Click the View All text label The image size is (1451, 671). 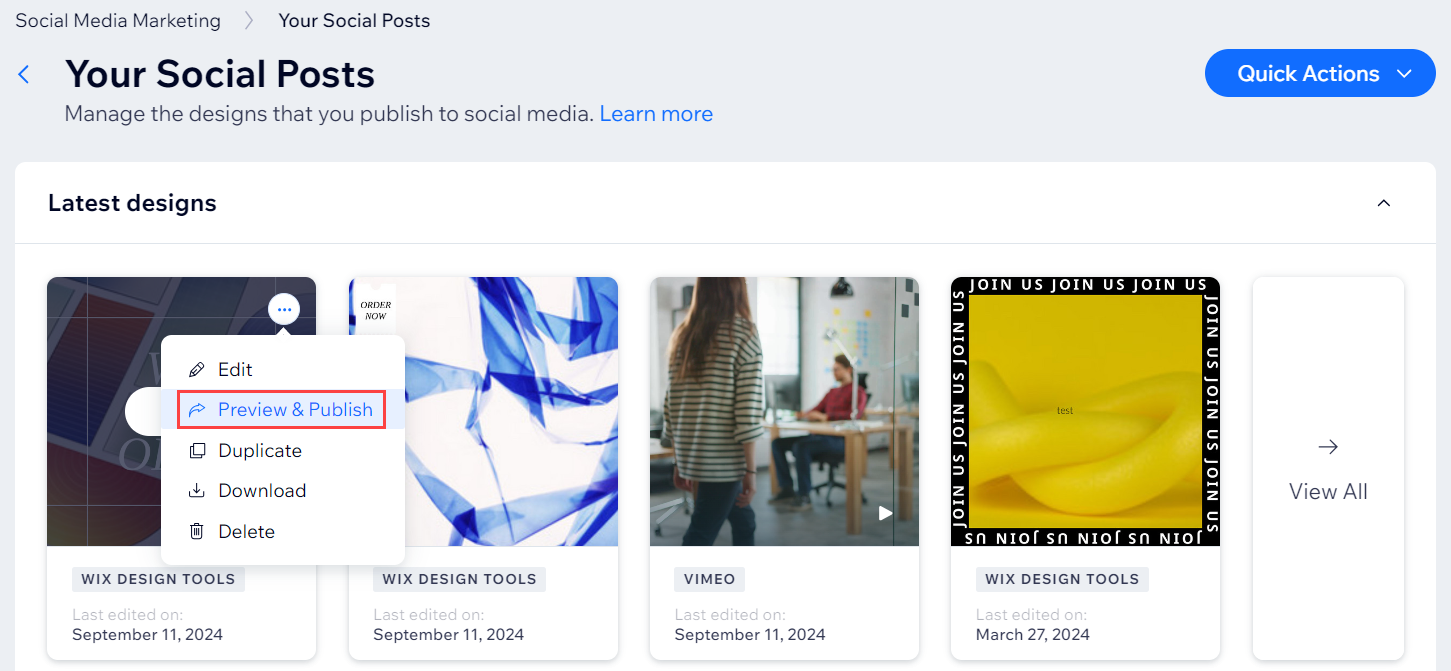pos(1328,491)
